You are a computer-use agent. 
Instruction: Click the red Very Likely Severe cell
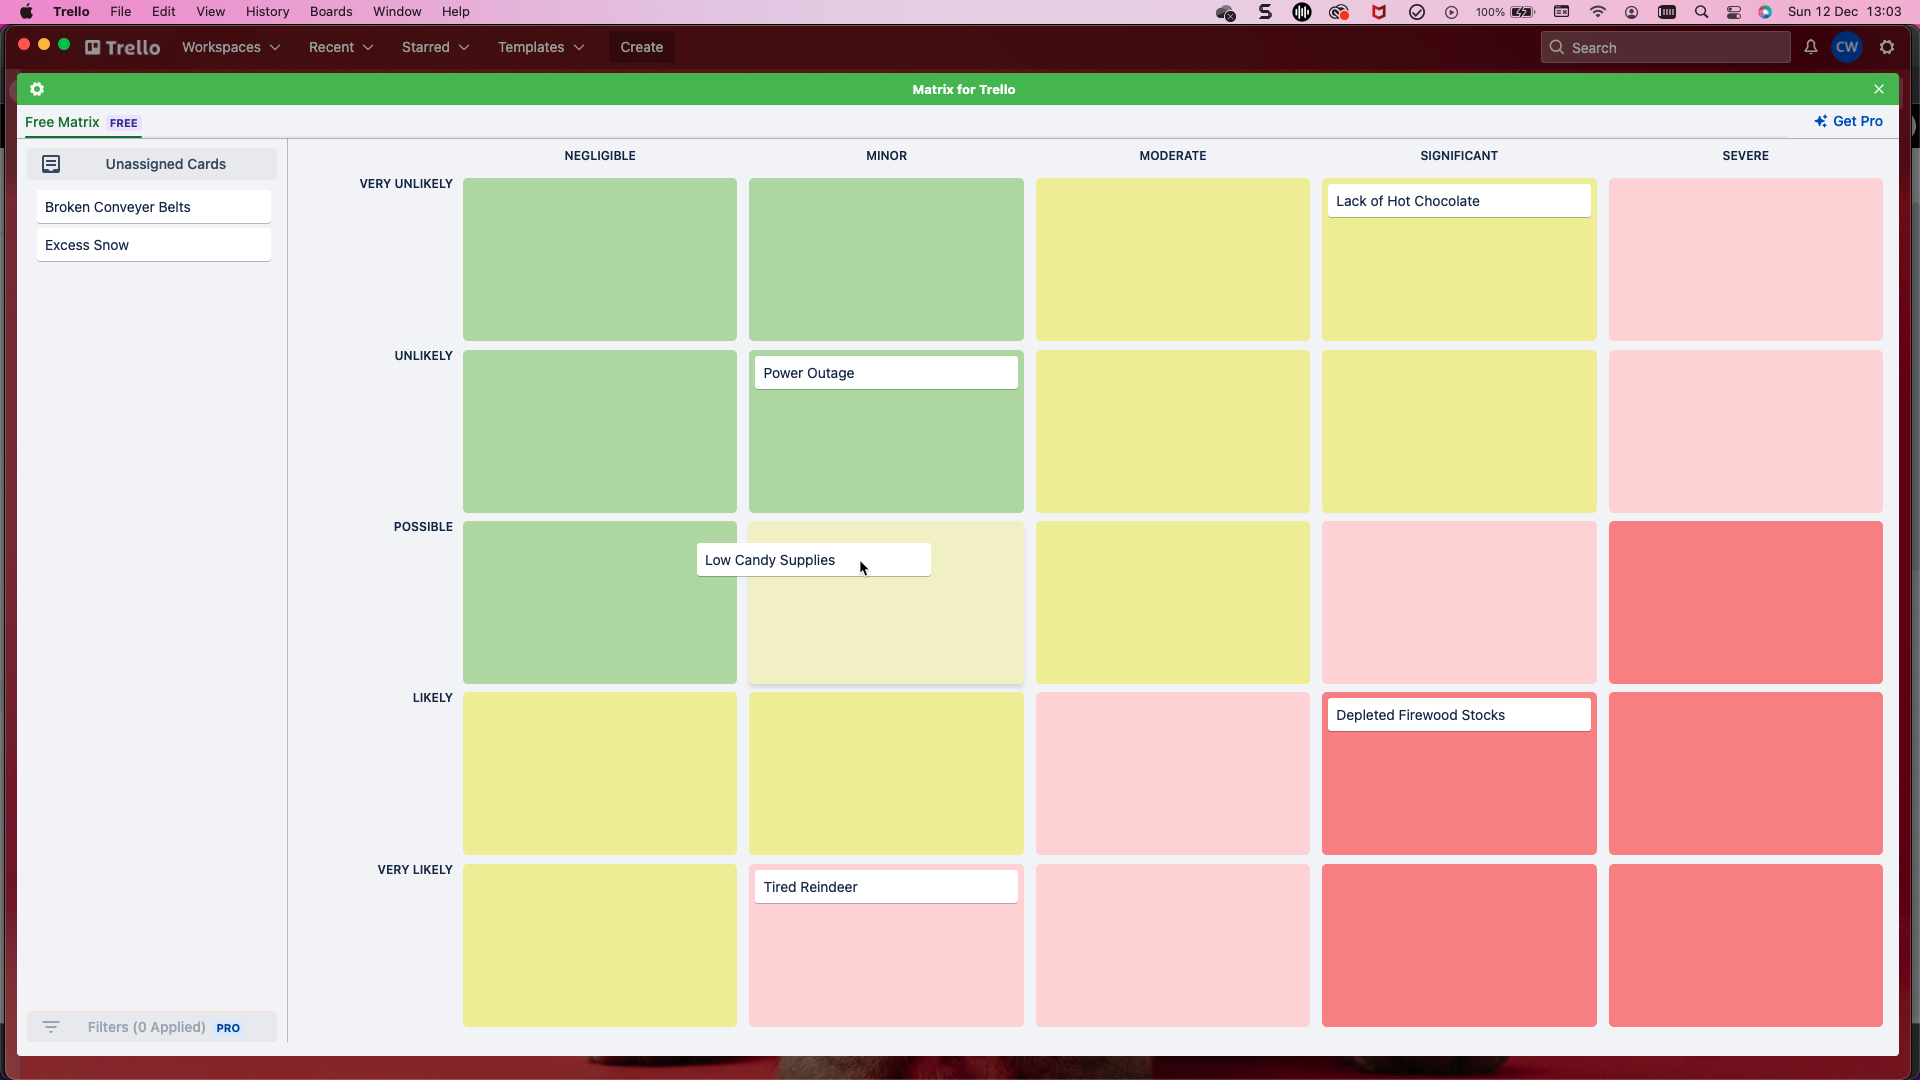click(x=1746, y=946)
